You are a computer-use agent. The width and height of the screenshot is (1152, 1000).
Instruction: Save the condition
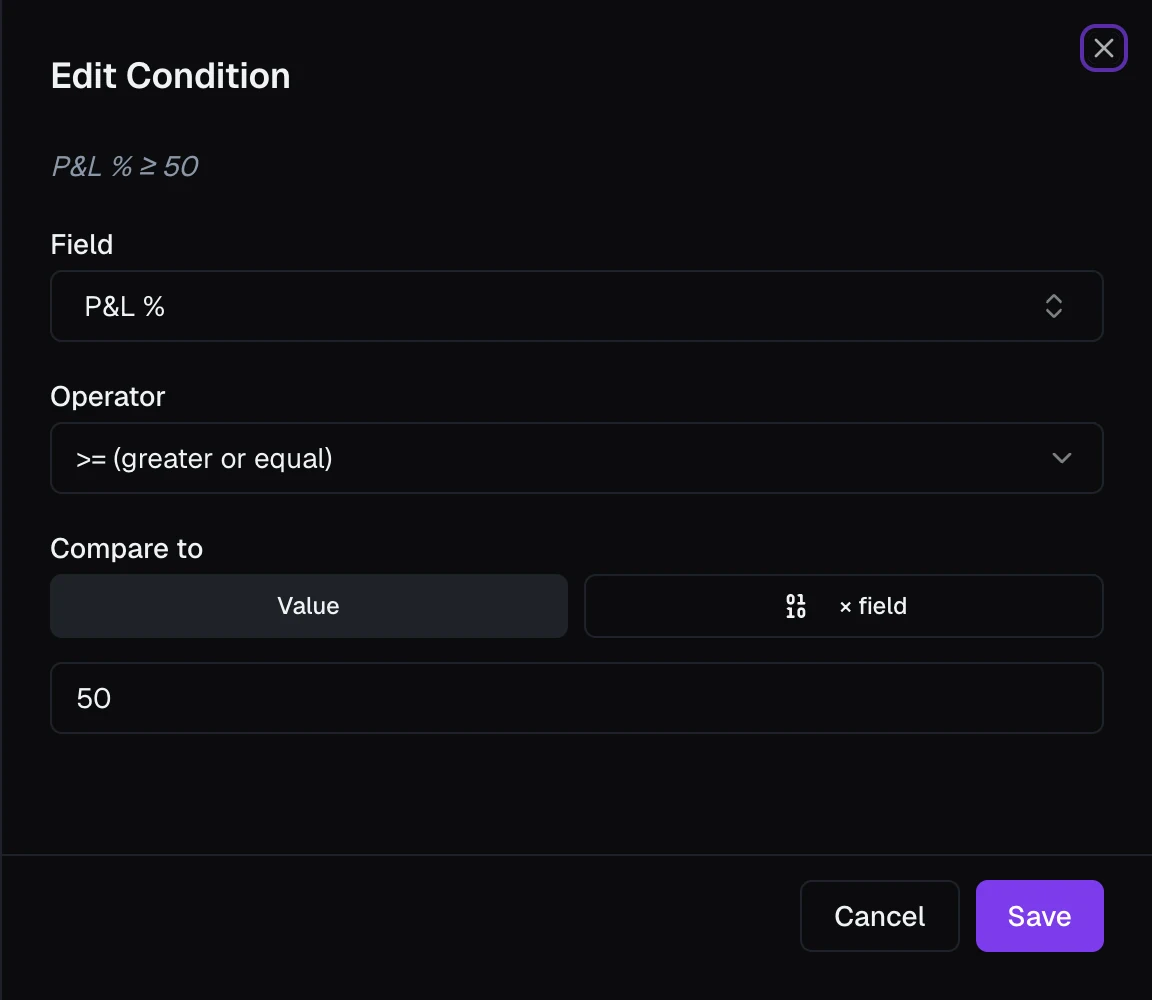point(1039,916)
